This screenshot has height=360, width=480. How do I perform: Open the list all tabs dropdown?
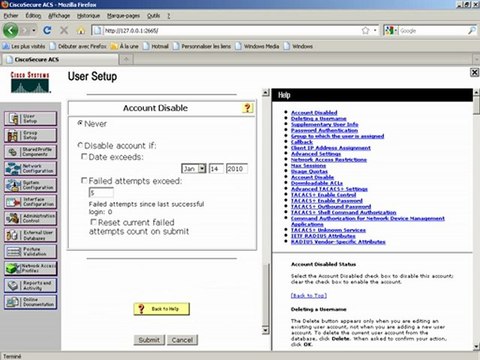pyautogui.click(x=476, y=59)
